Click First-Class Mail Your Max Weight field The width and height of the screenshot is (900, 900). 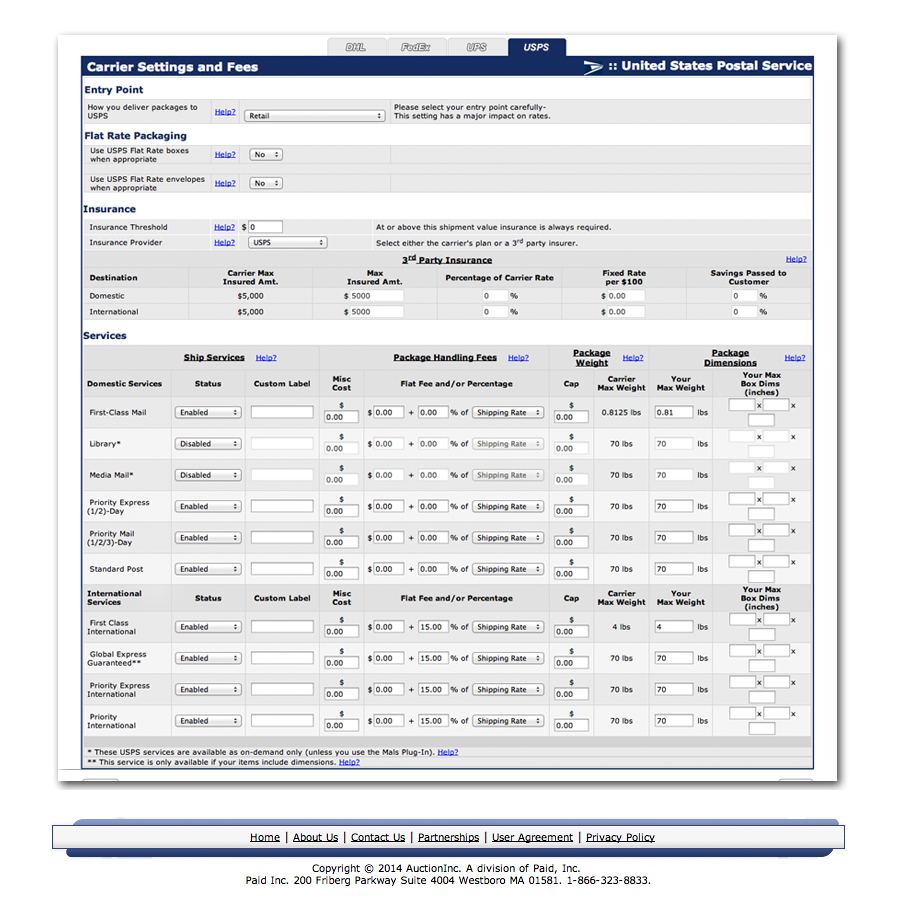[x=674, y=413]
